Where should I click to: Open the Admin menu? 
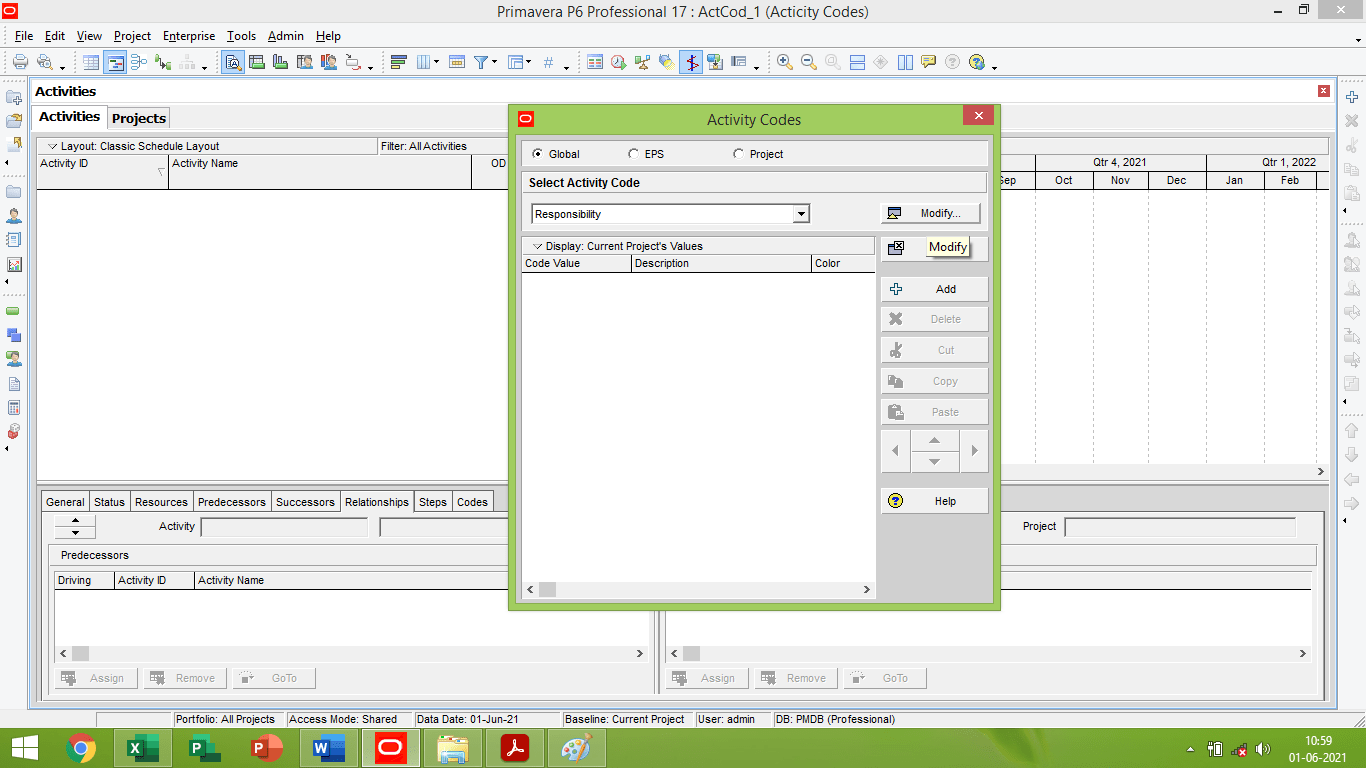point(285,36)
